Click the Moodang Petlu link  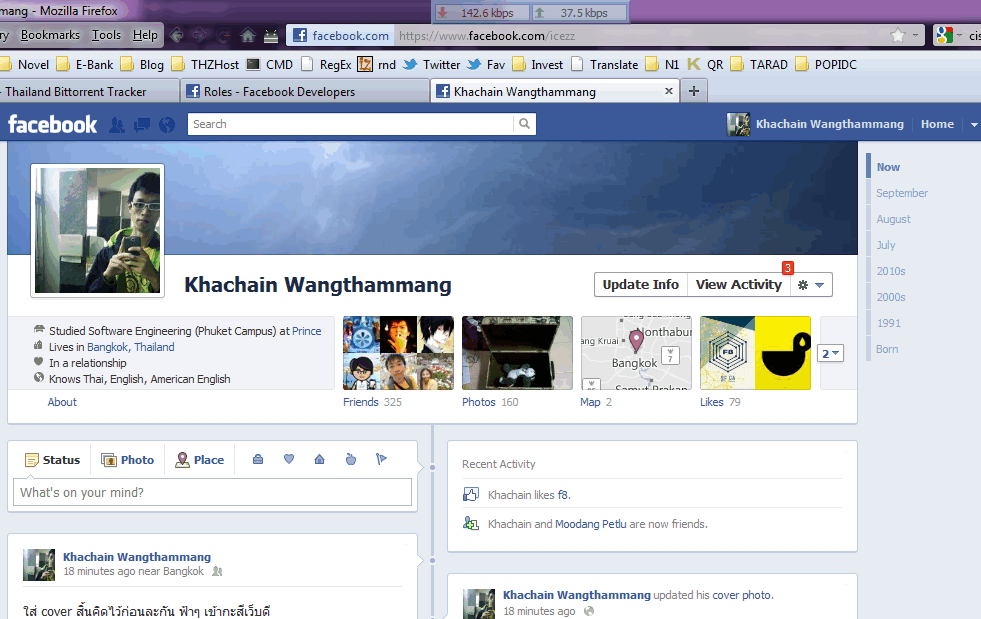(591, 524)
